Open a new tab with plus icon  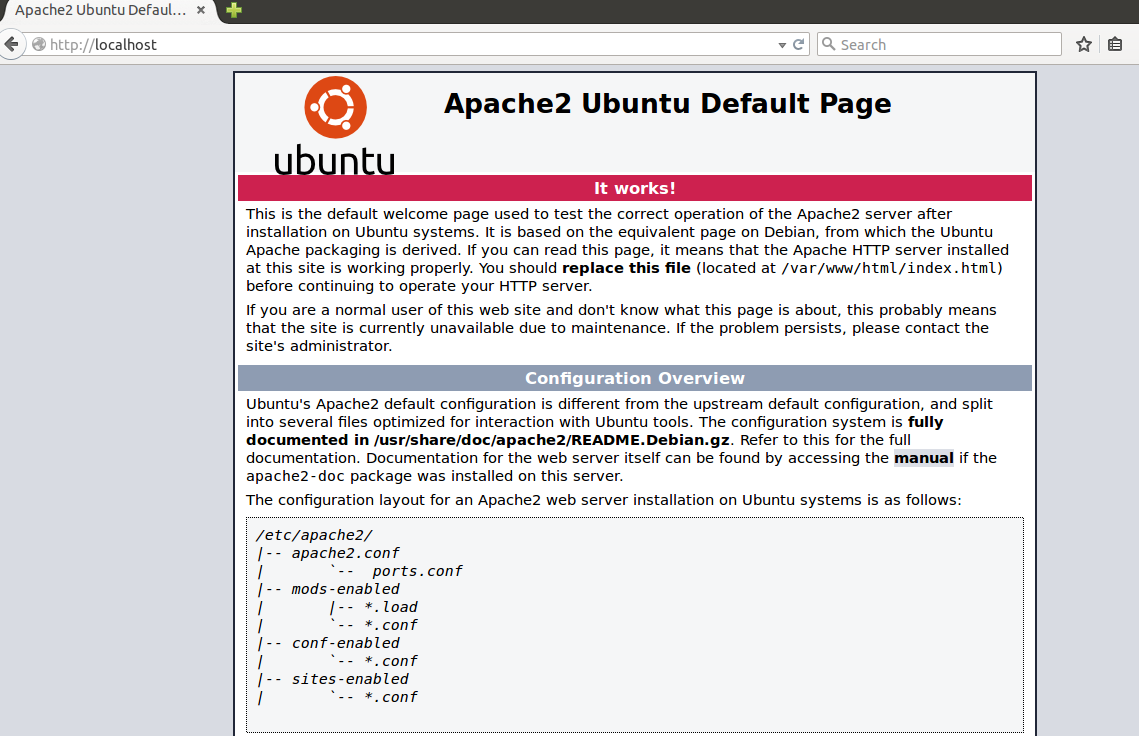pos(234,10)
